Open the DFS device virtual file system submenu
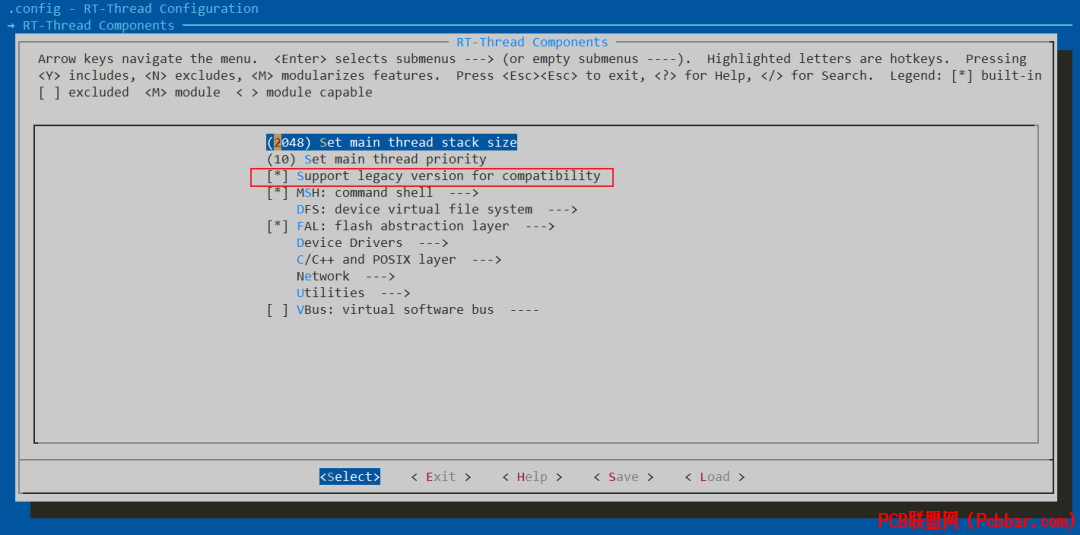Image resolution: width=1080 pixels, height=535 pixels. click(437, 209)
